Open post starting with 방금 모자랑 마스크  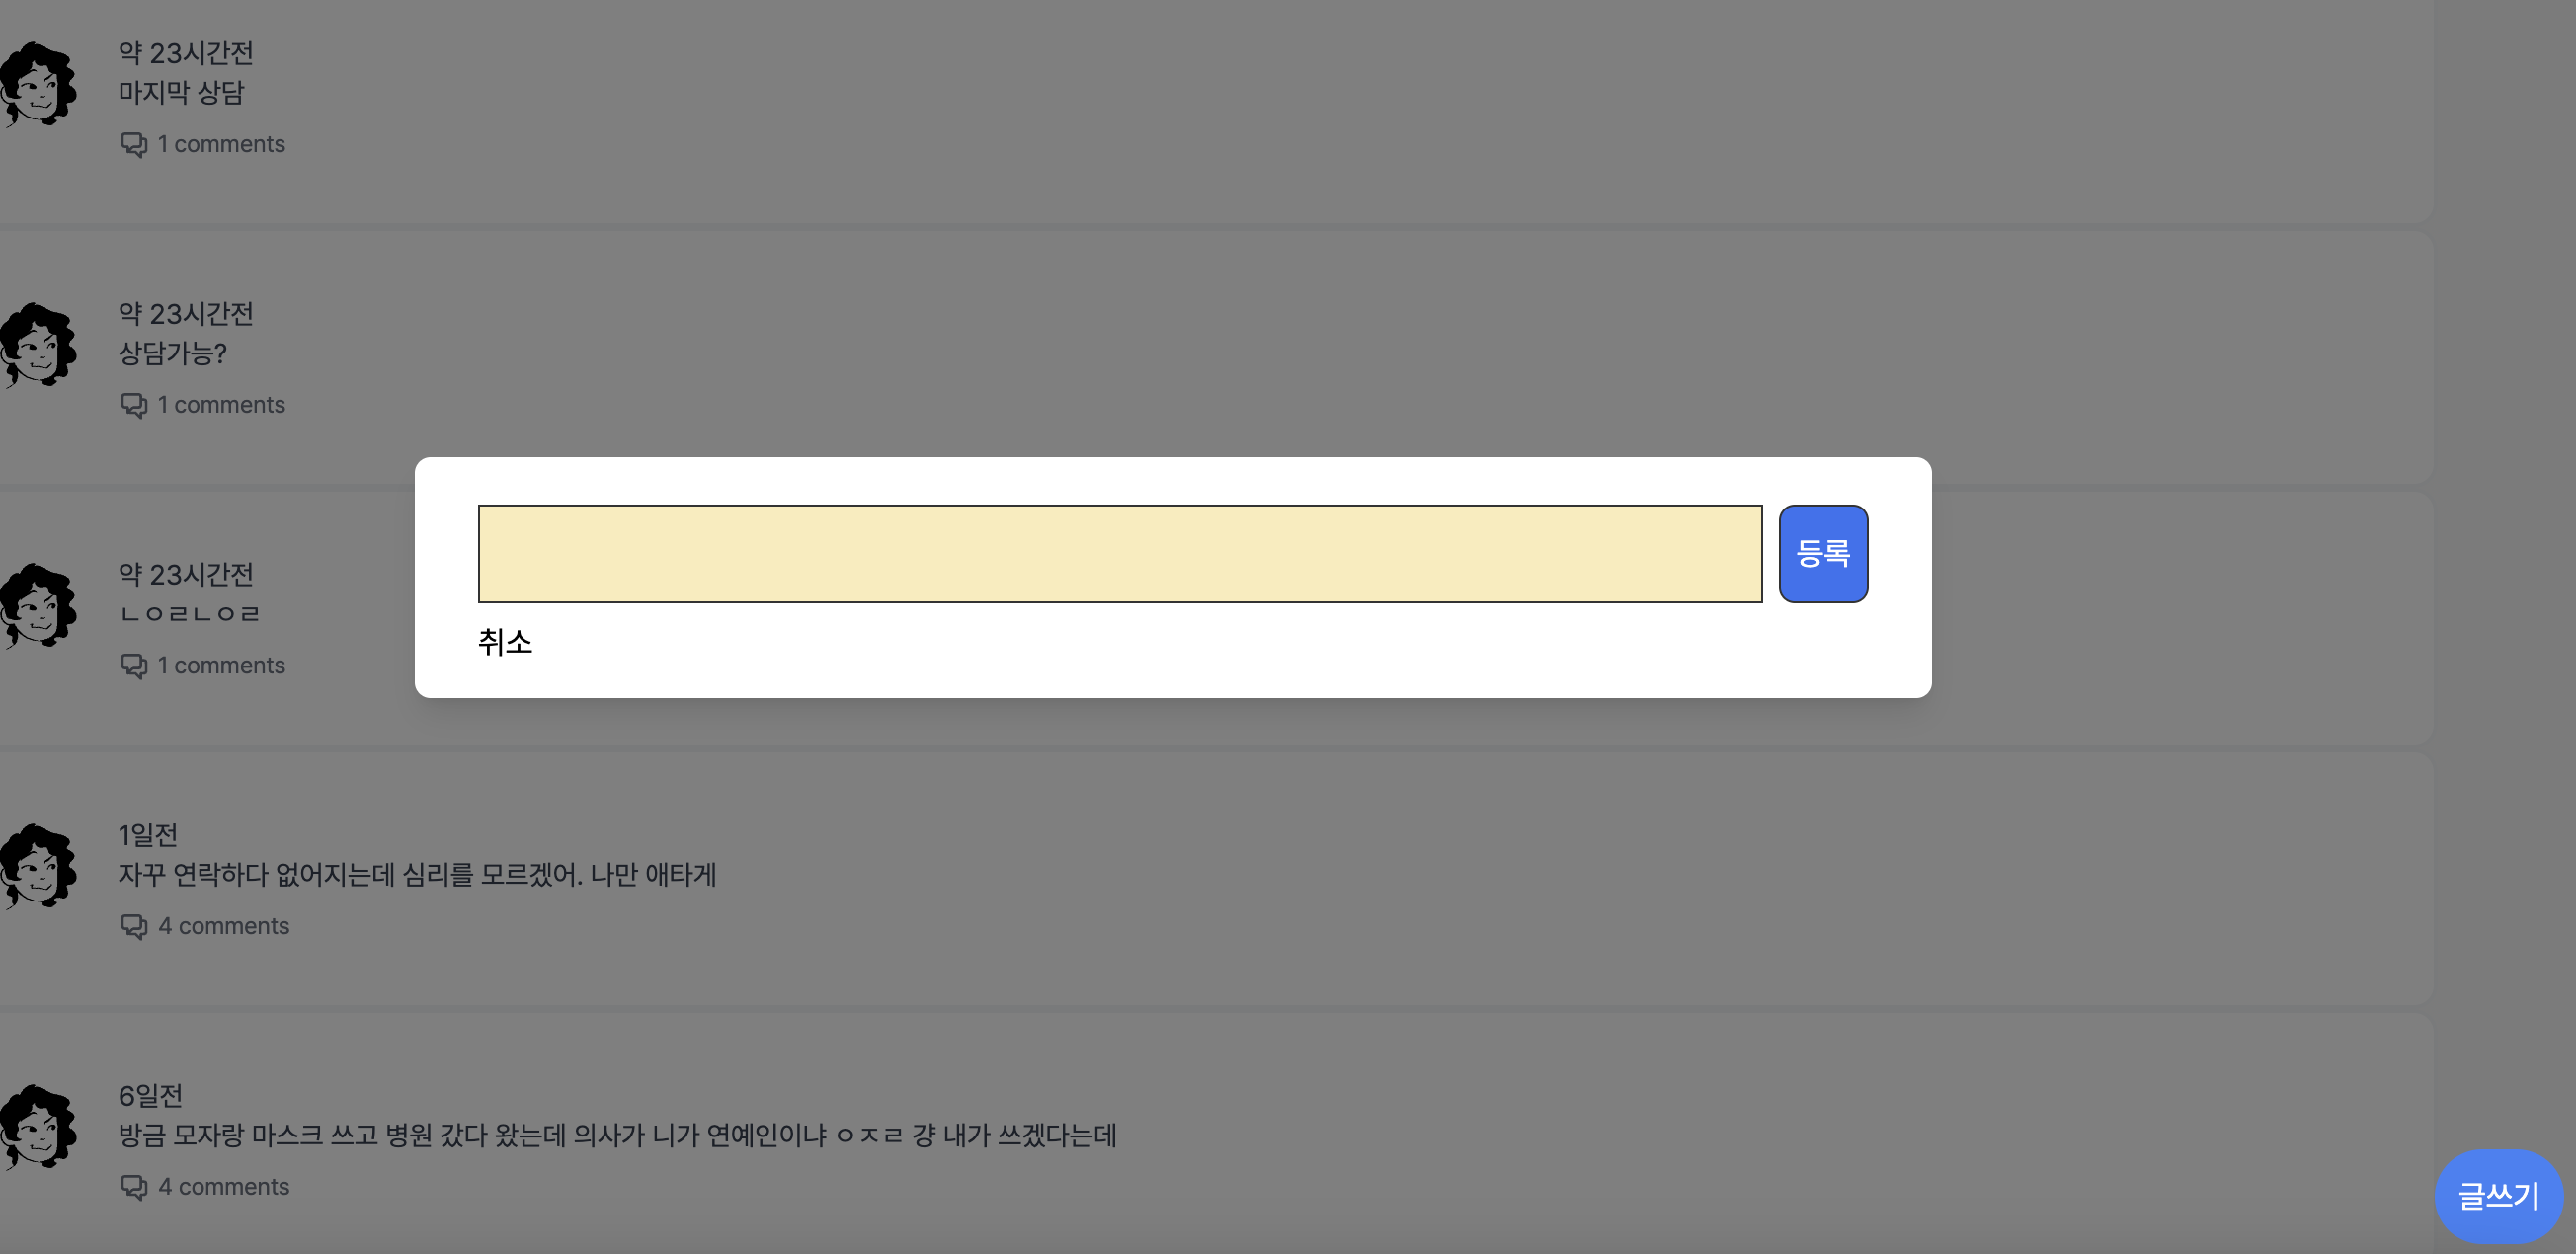tap(617, 1135)
